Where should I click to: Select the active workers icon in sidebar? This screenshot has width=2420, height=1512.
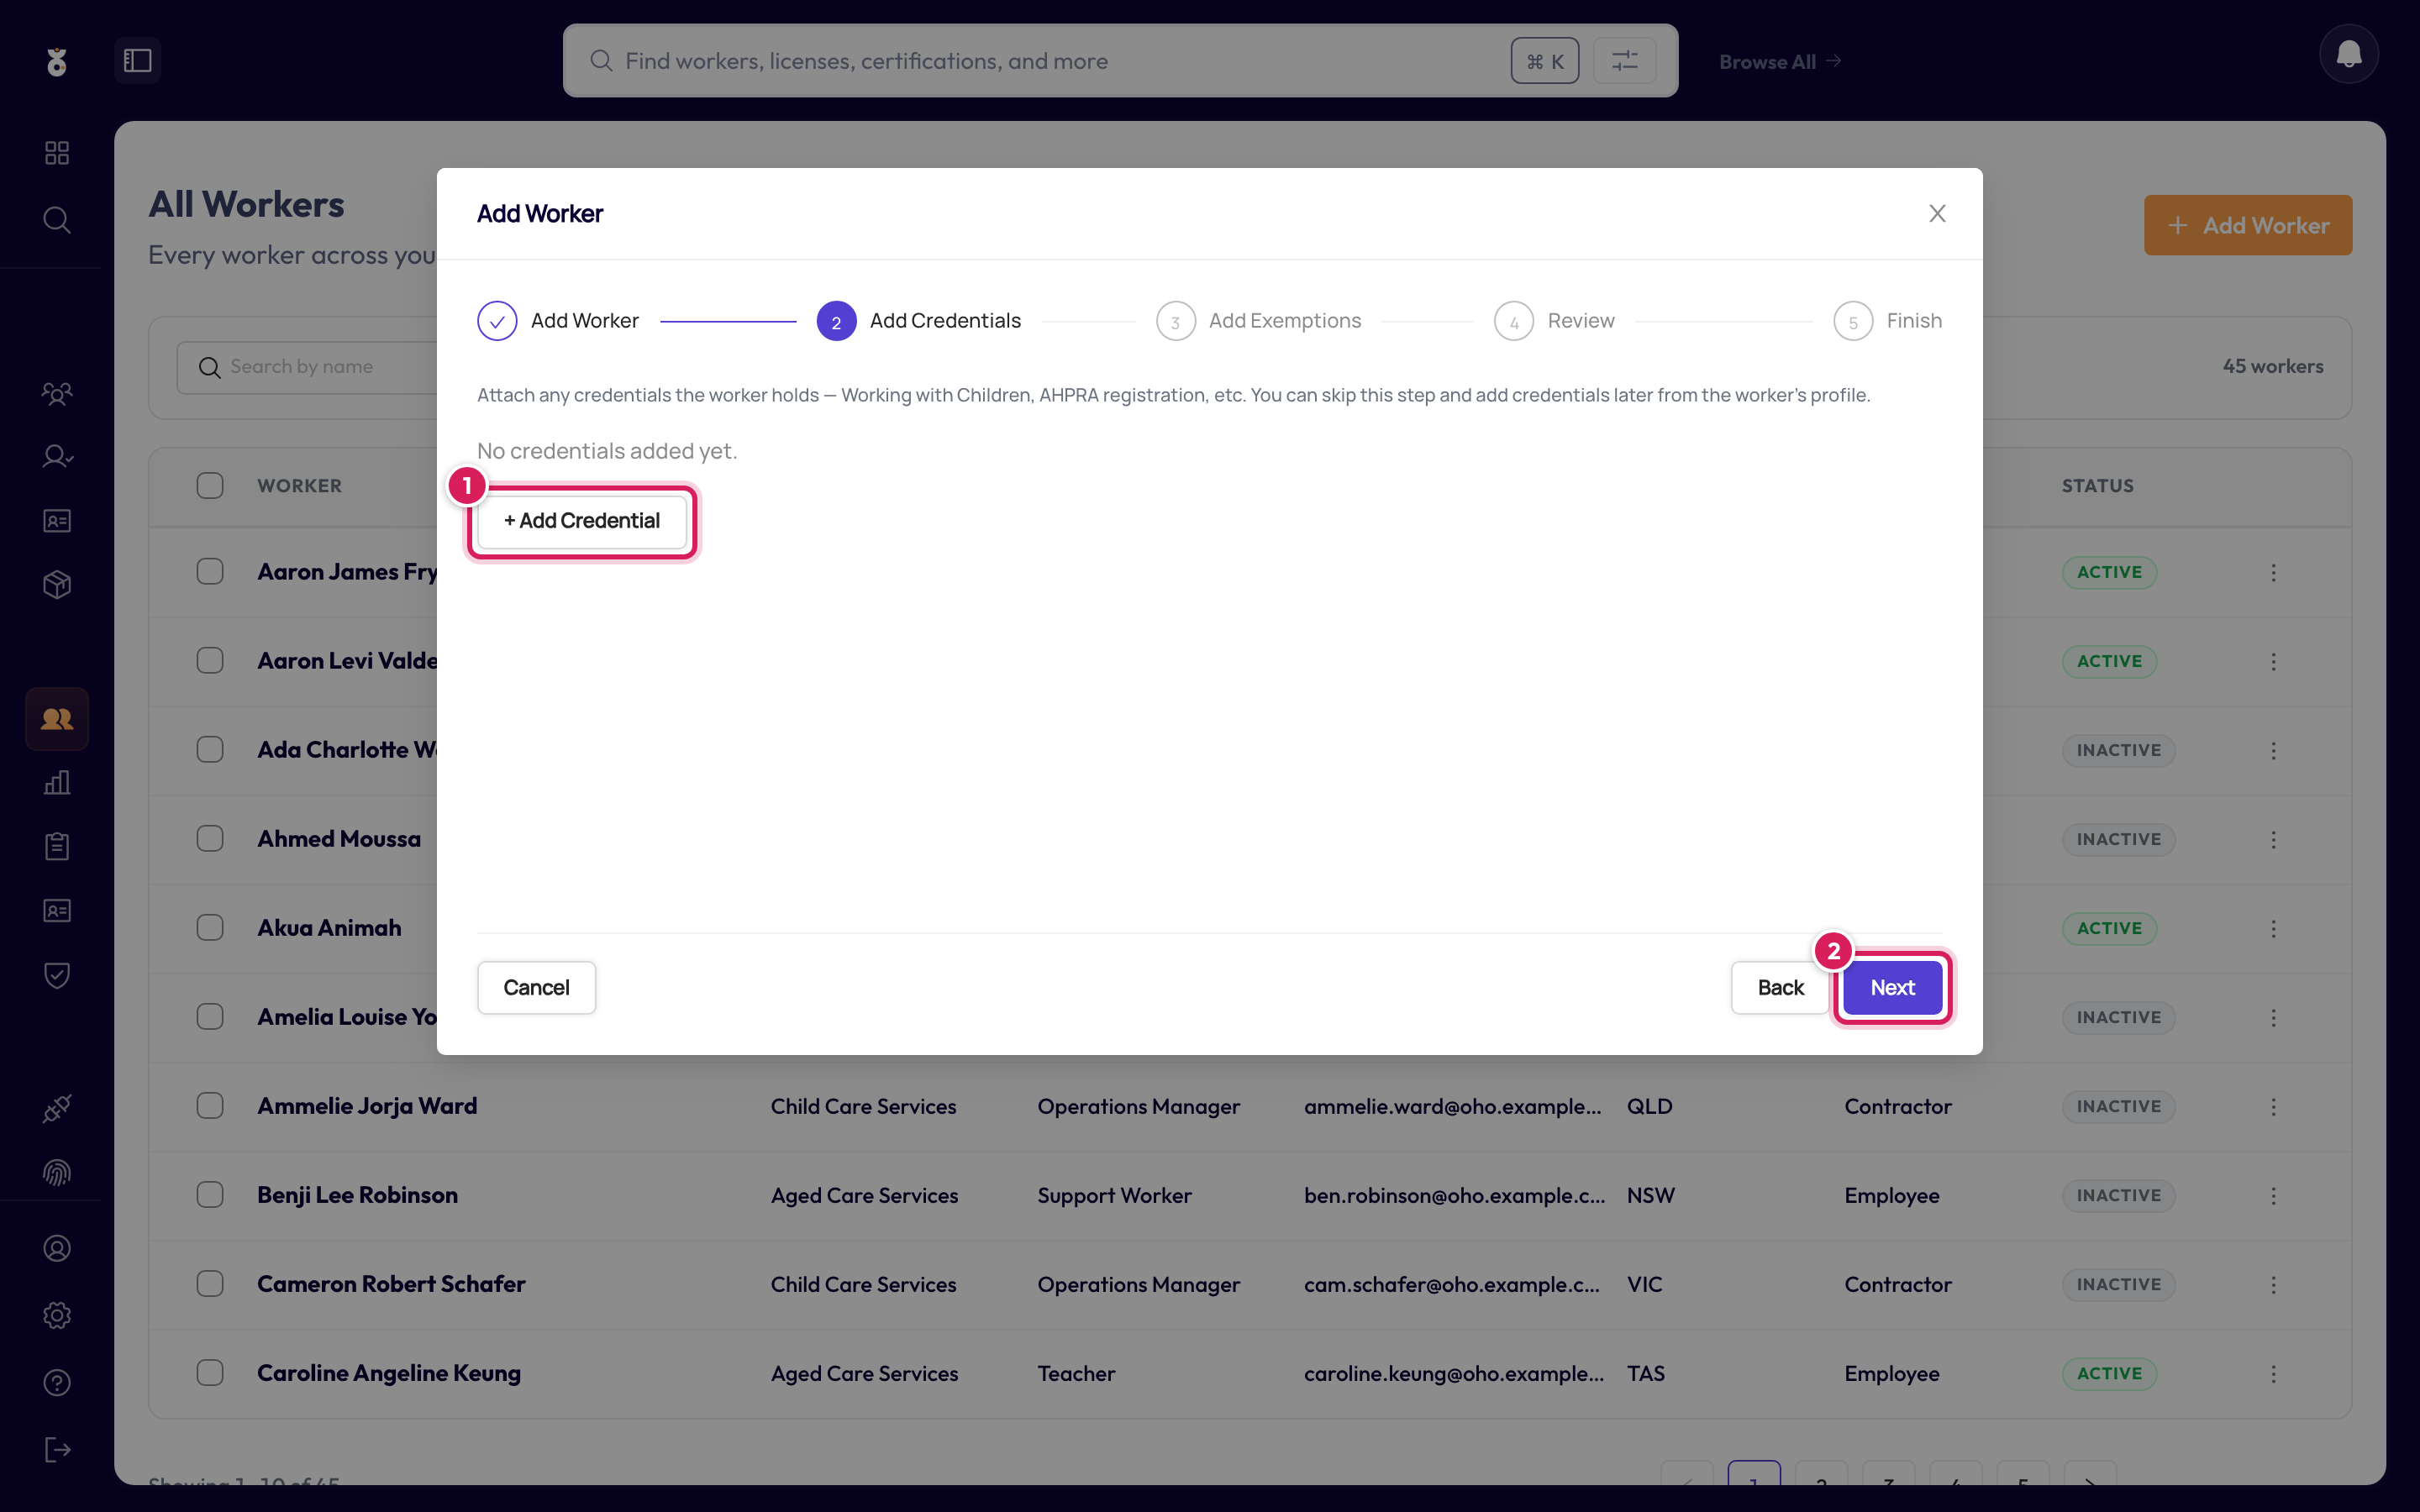[x=57, y=719]
